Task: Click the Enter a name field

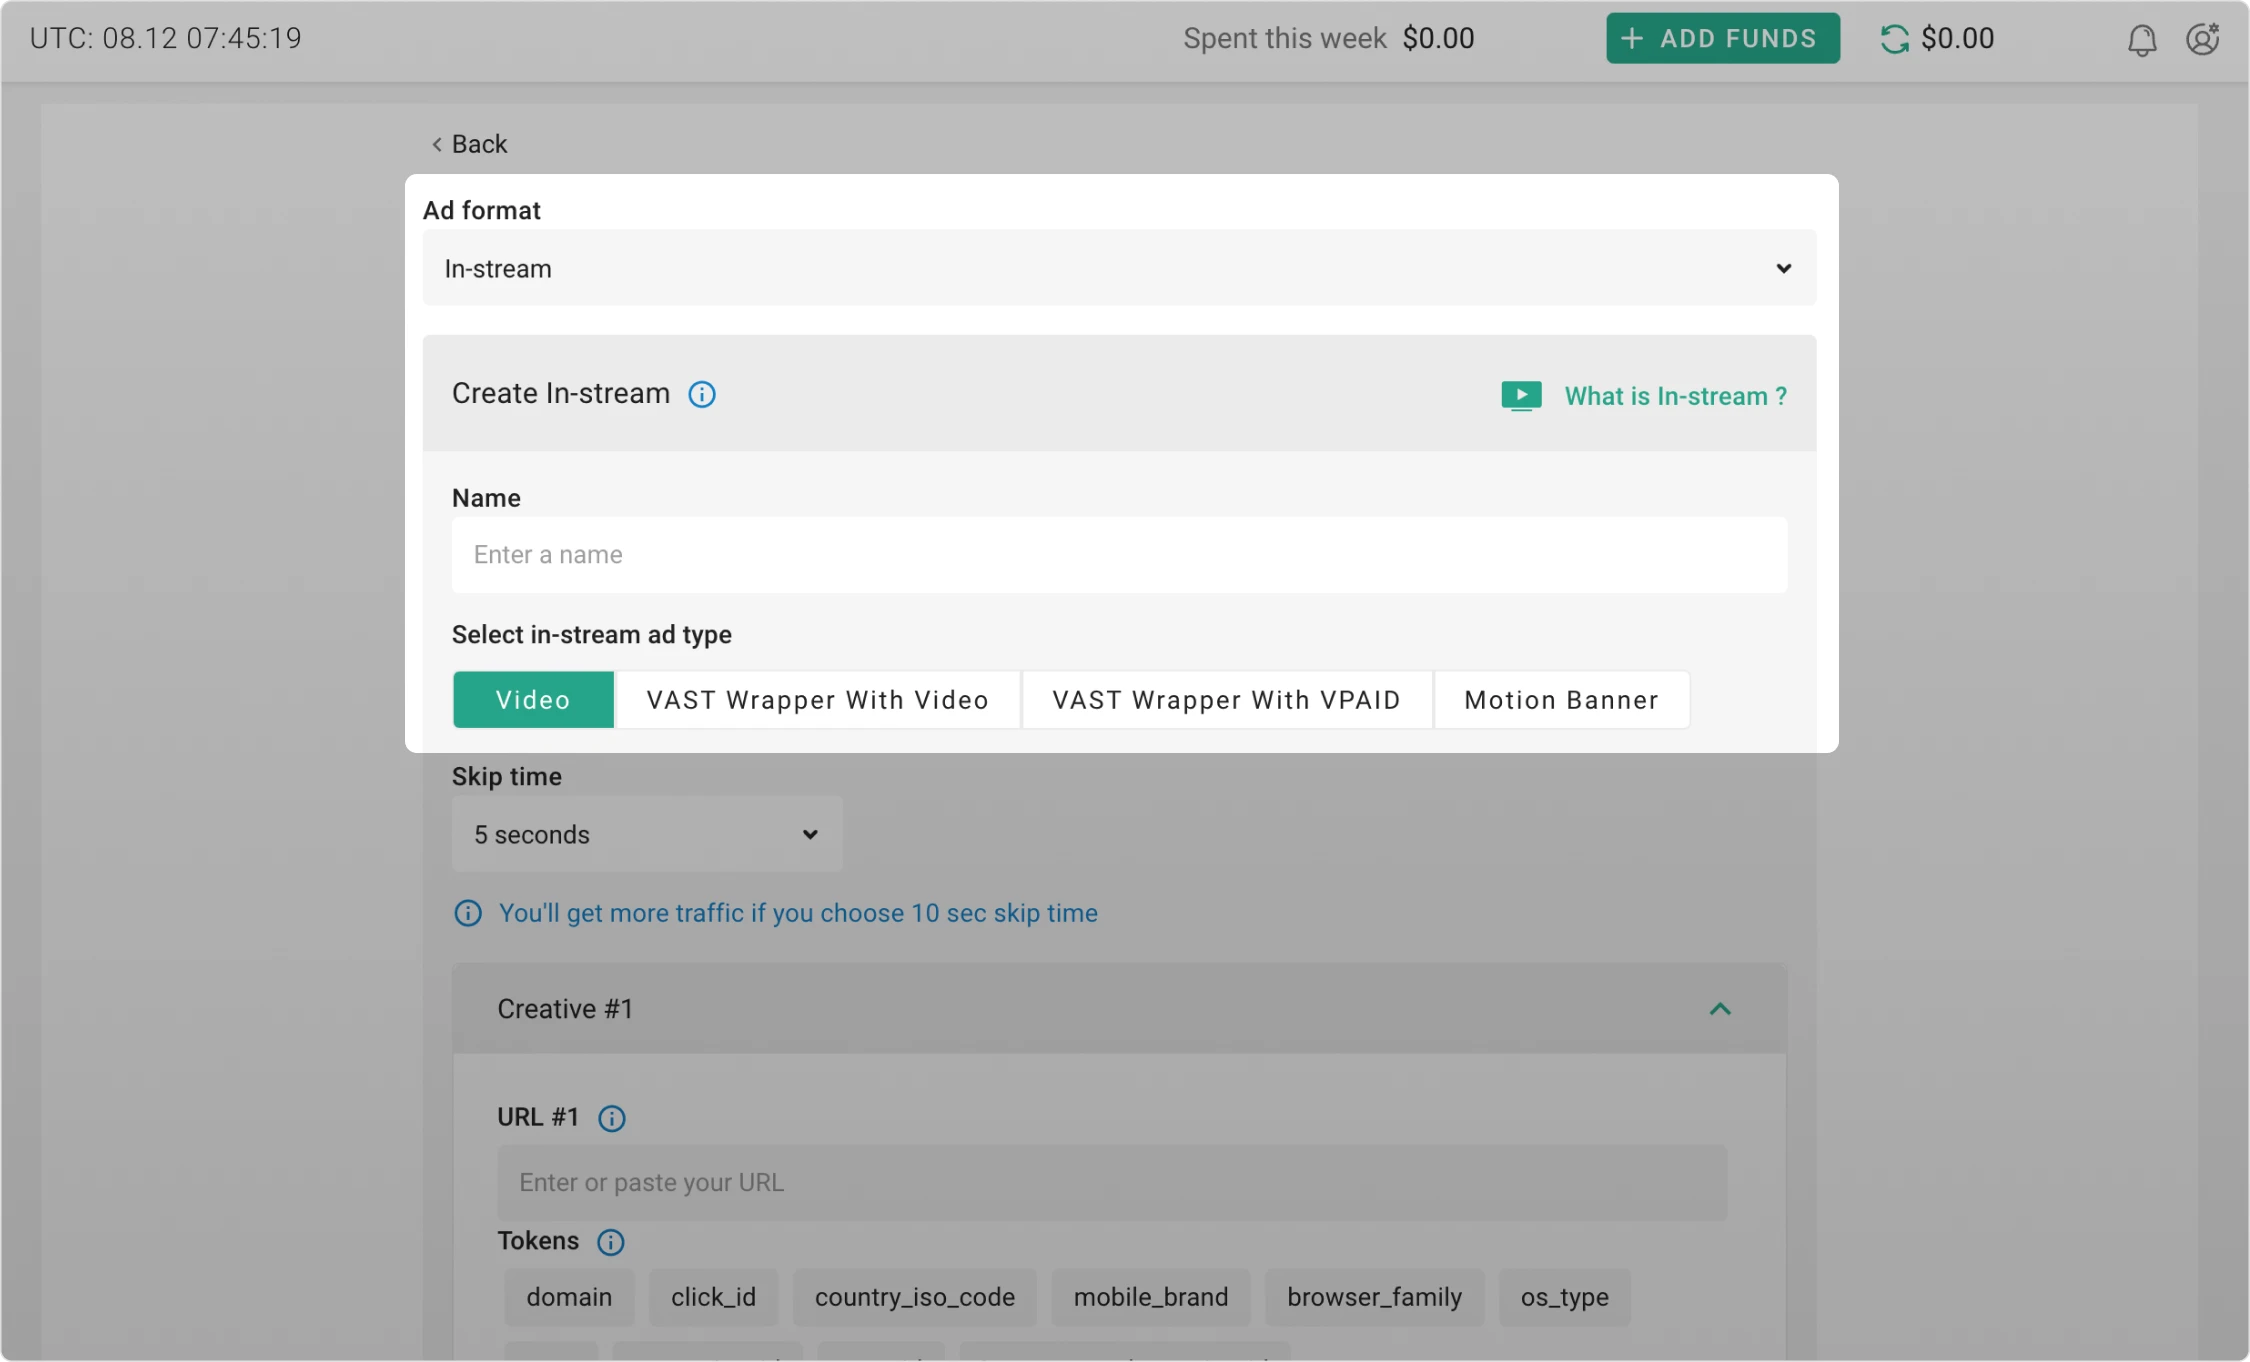Action: 1118,555
